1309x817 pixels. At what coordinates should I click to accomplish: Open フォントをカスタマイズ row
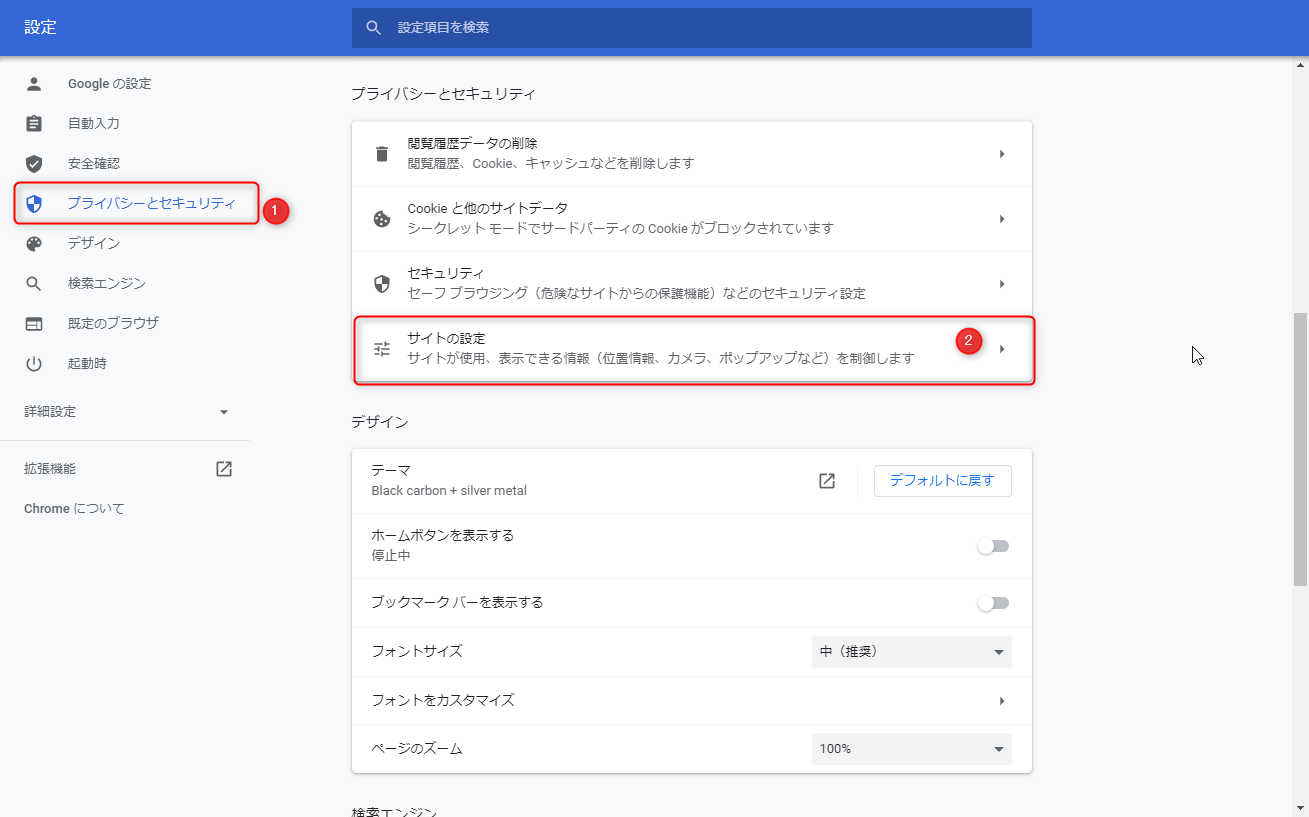point(692,701)
